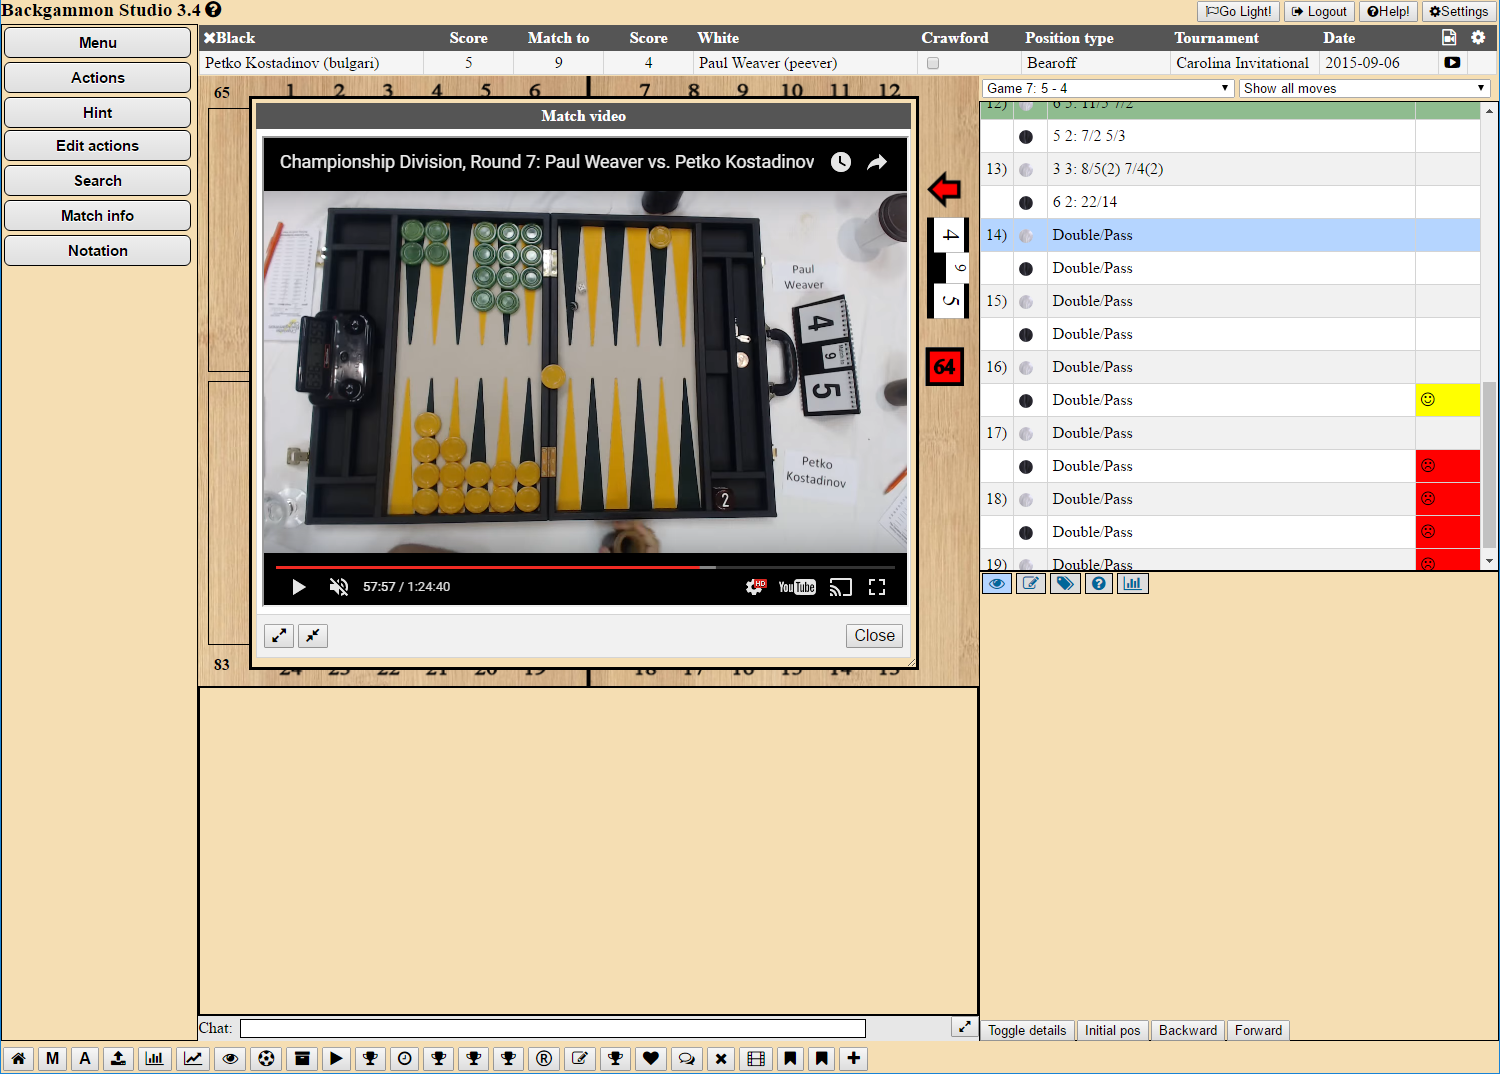Click the home icon in the bottom toolbar
The width and height of the screenshot is (1500, 1074).
pos(18,1058)
